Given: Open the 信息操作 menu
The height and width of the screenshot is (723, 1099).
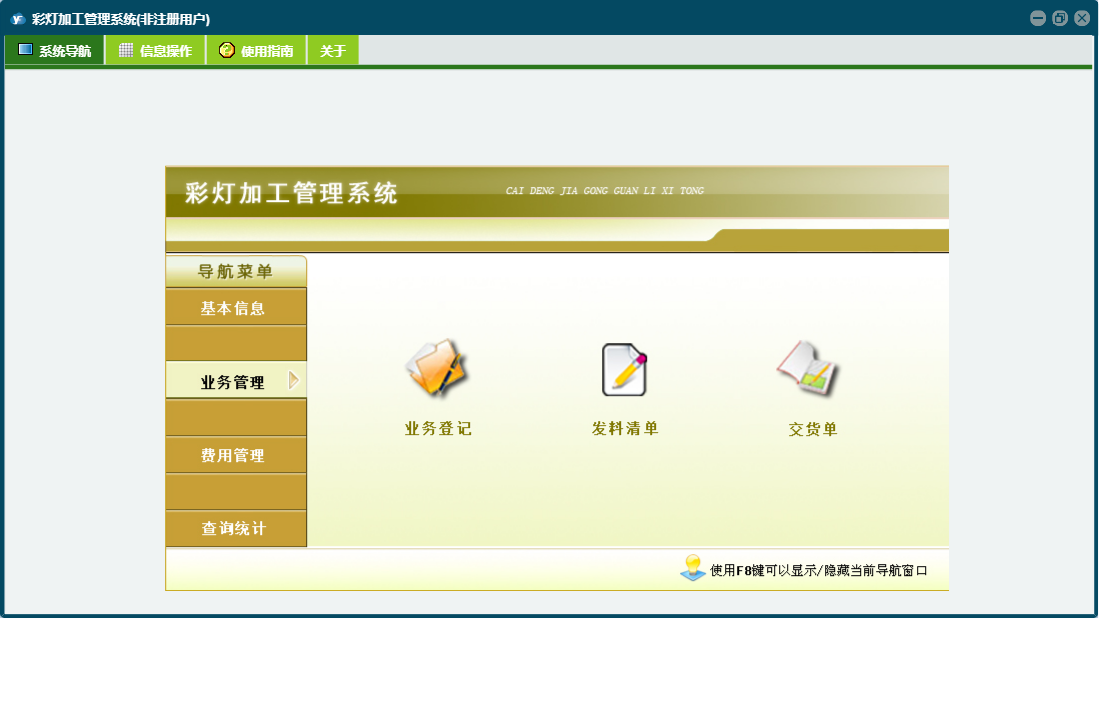Looking at the screenshot, I should 155,51.
